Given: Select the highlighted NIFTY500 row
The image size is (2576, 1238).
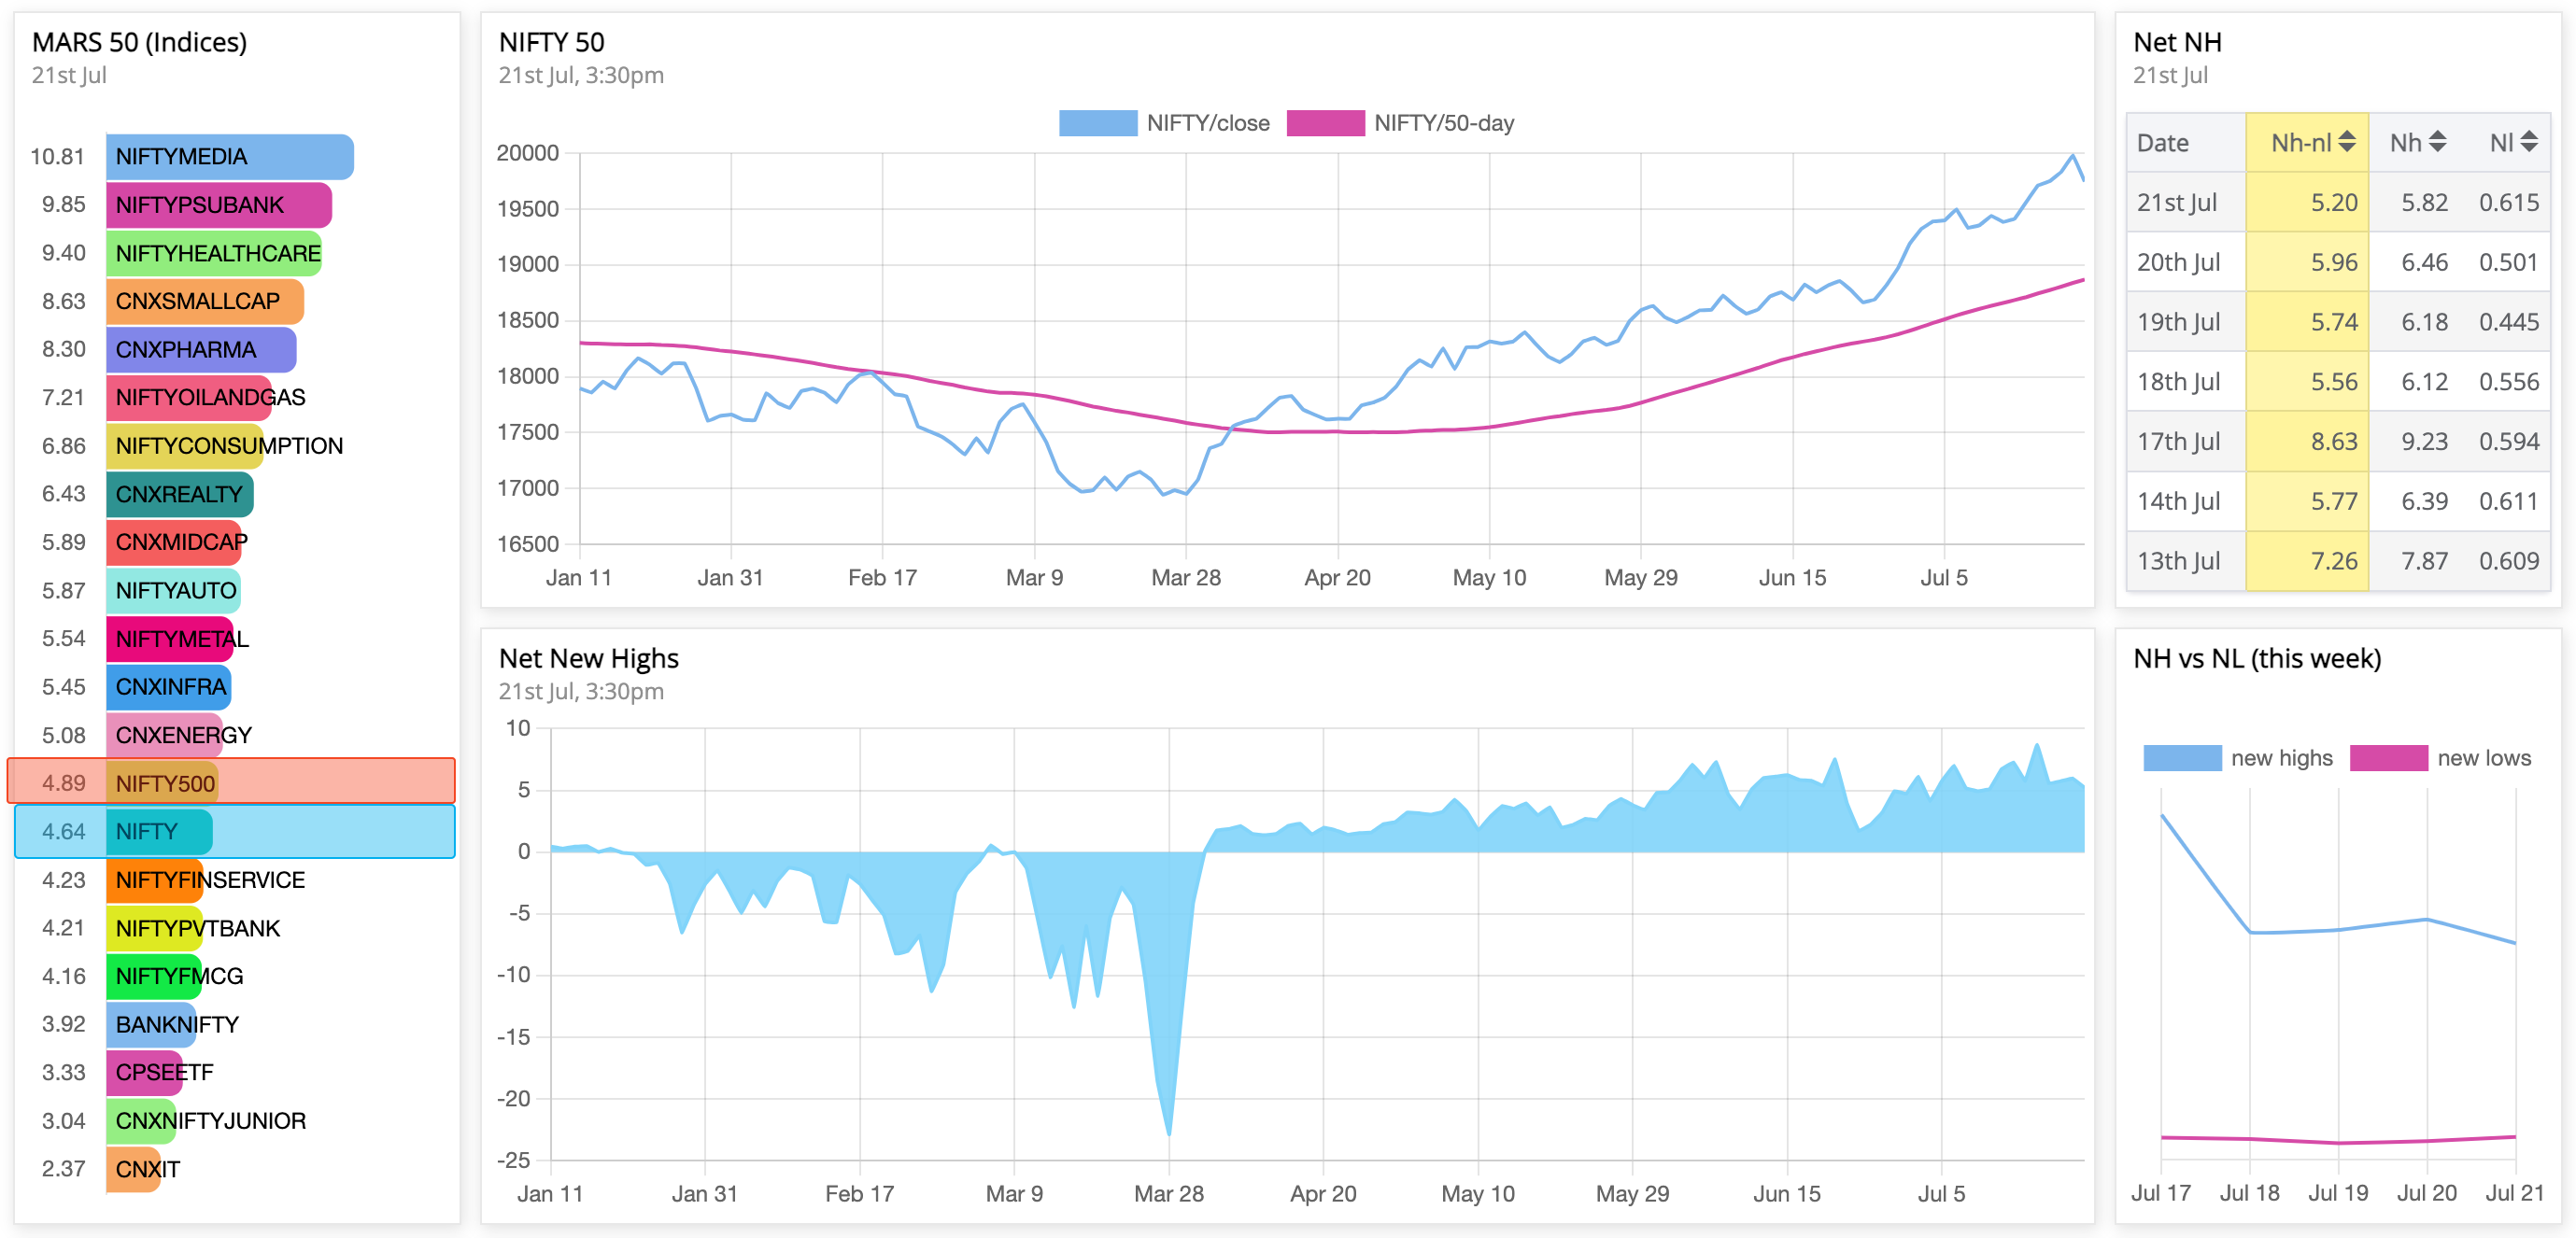Looking at the screenshot, I should coord(231,782).
